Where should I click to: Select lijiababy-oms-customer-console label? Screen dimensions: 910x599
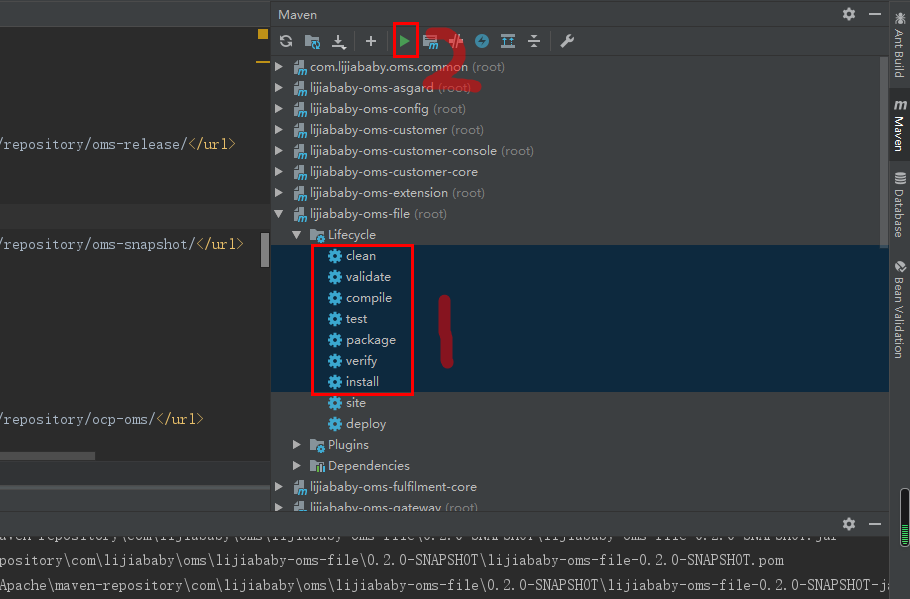tap(403, 151)
